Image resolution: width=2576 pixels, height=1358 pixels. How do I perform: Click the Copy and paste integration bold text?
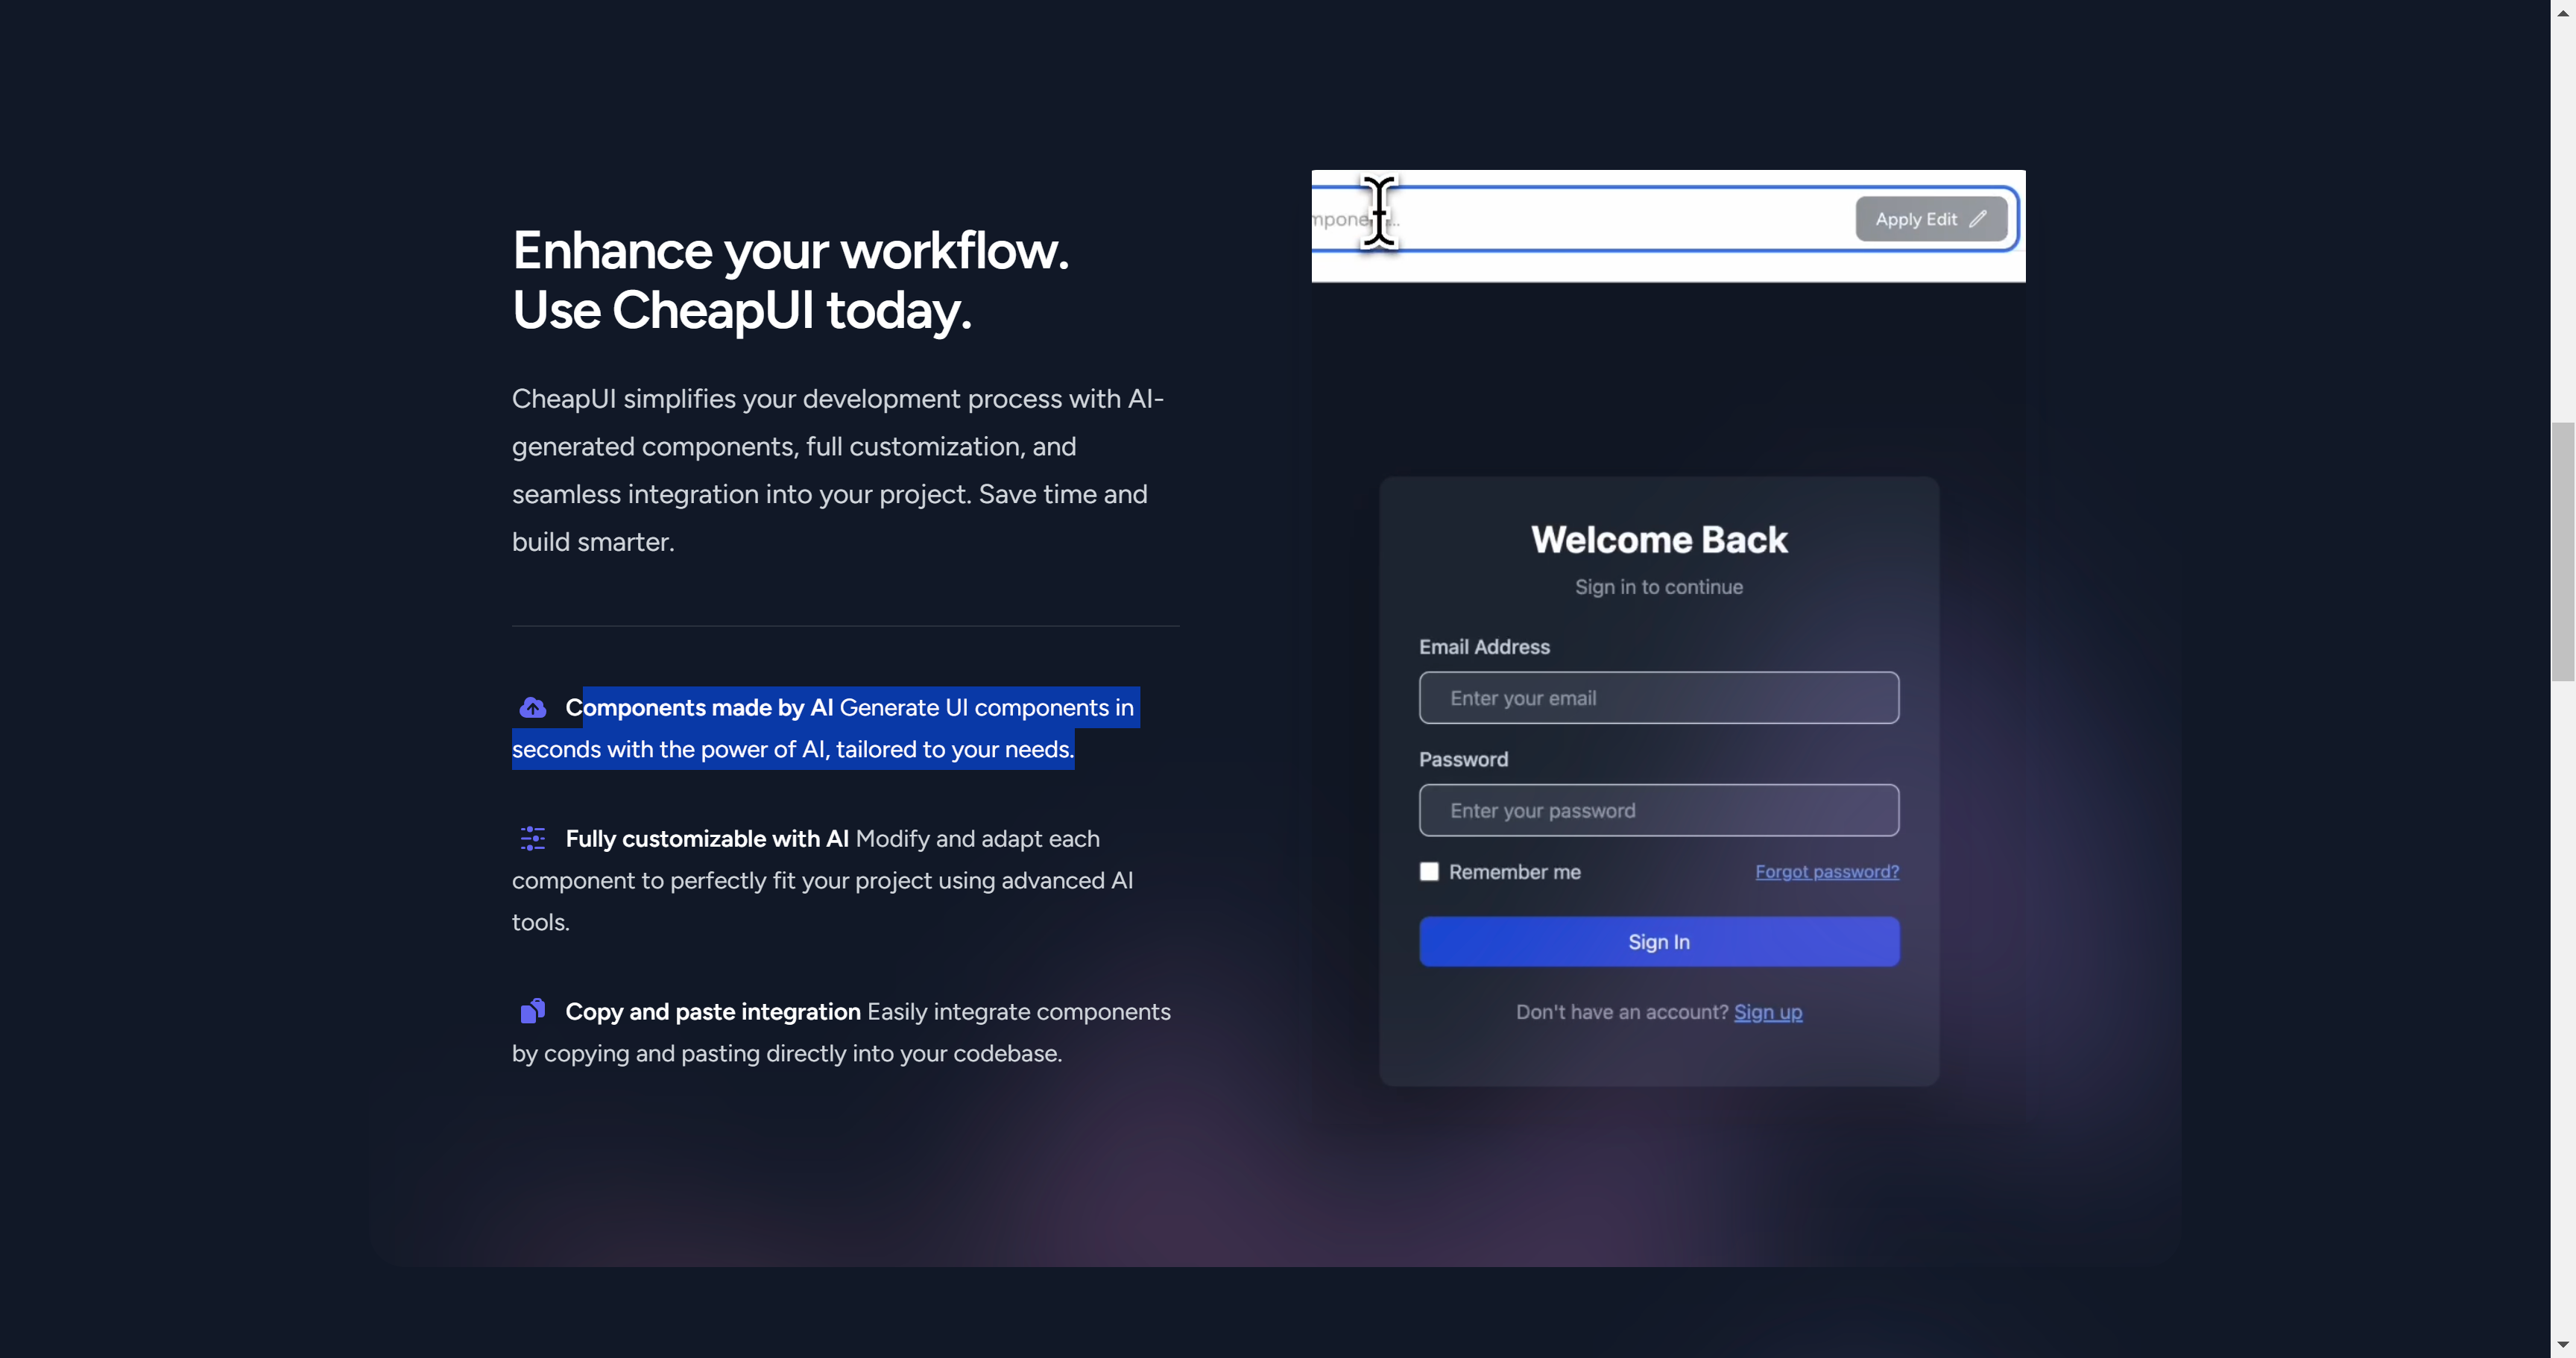[x=713, y=1011]
